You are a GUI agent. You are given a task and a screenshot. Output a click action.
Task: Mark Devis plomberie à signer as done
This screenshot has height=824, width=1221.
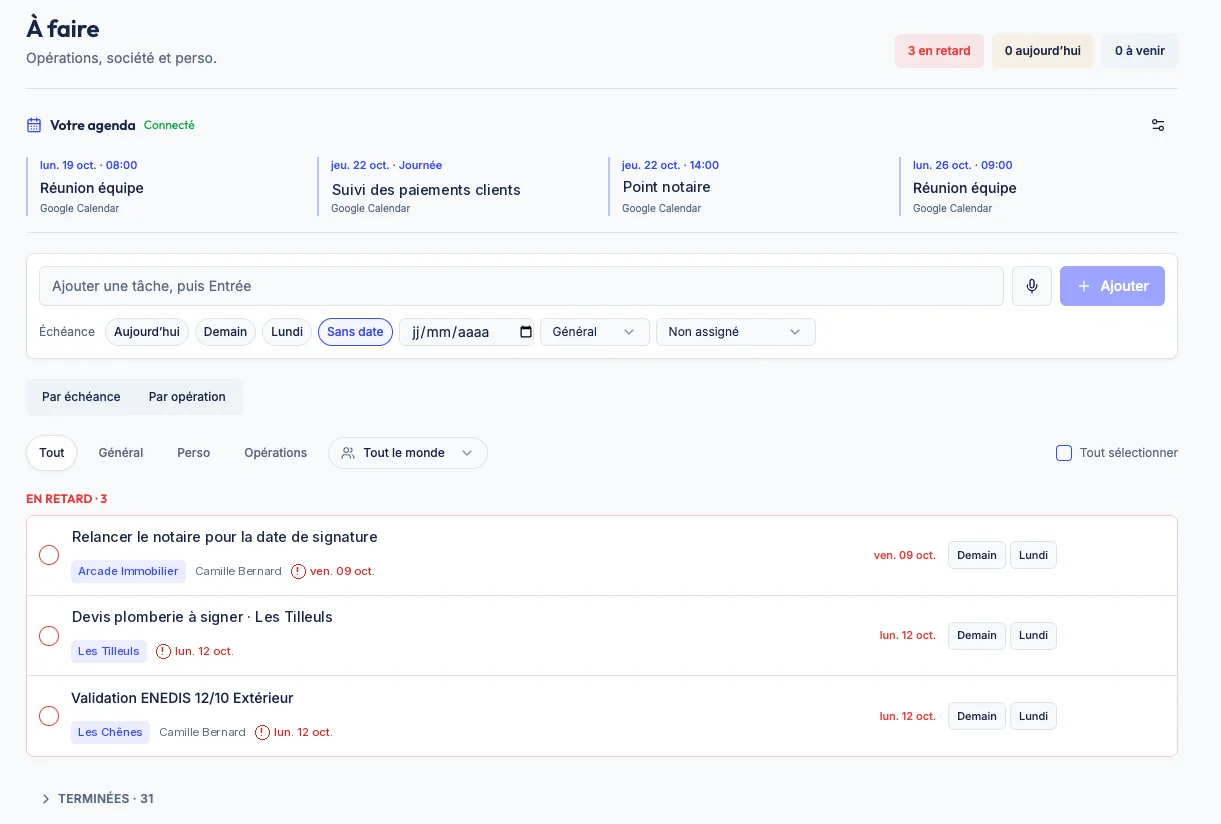click(49, 636)
